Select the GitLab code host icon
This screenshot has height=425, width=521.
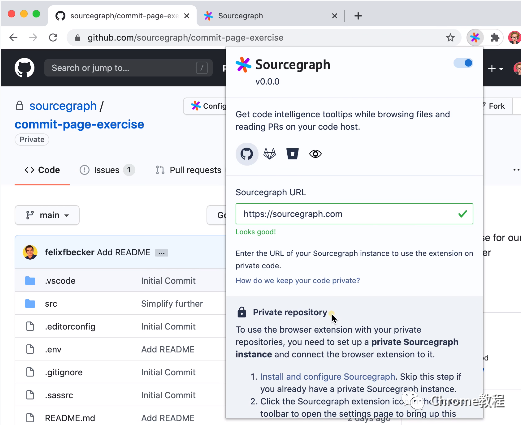pyautogui.click(x=269, y=154)
